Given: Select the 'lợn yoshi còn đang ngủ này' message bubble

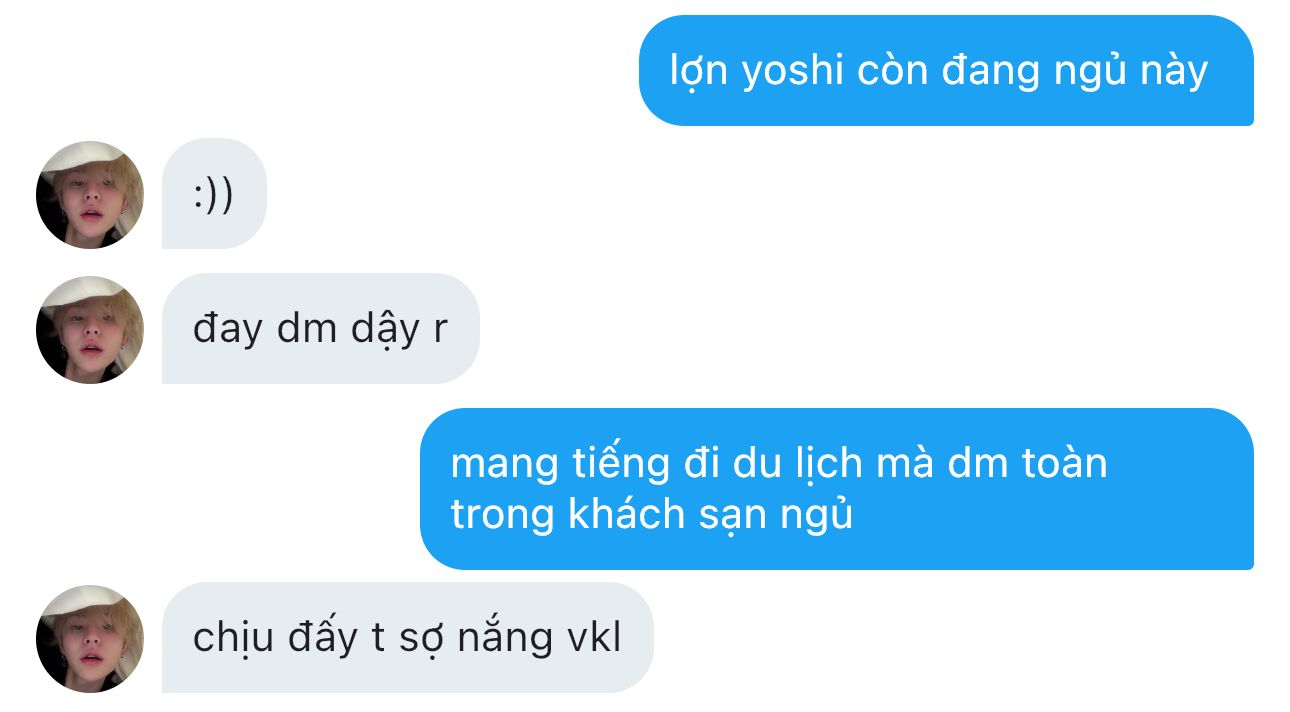Looking at the screenshot, I should (946, 71).
